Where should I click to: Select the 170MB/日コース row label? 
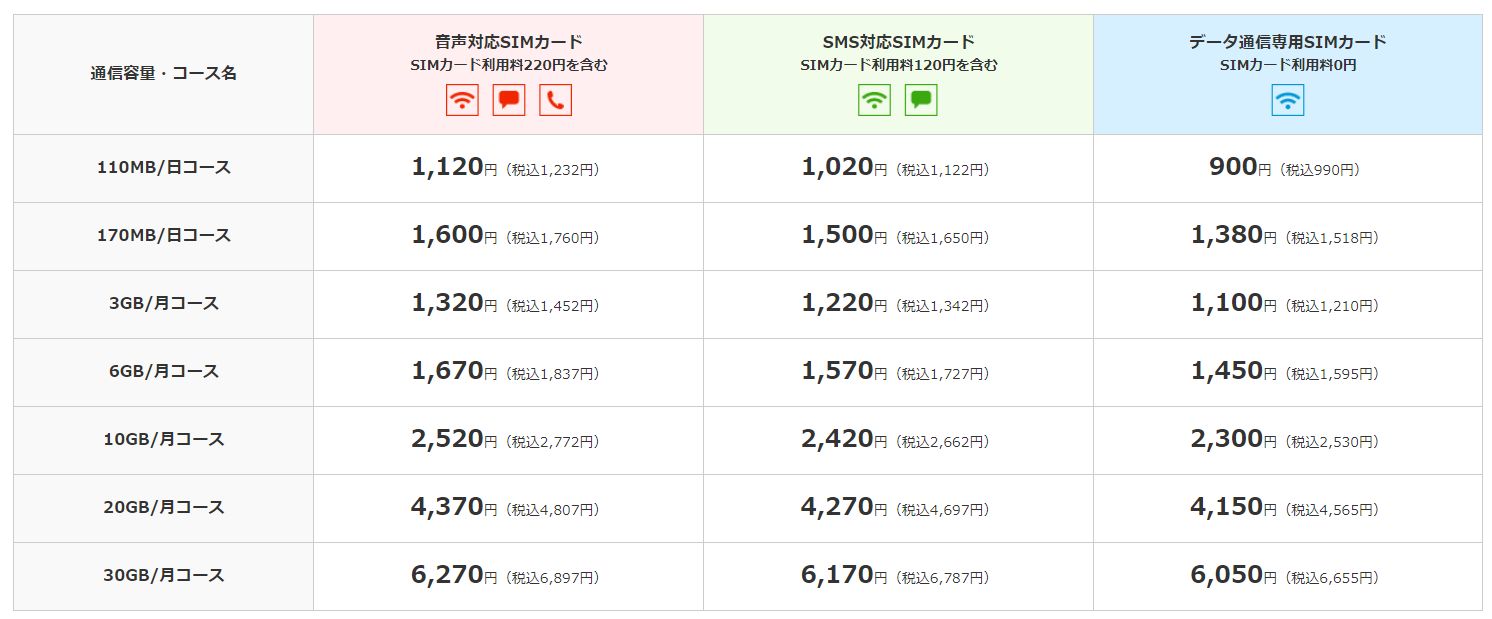tap(164, 236)
